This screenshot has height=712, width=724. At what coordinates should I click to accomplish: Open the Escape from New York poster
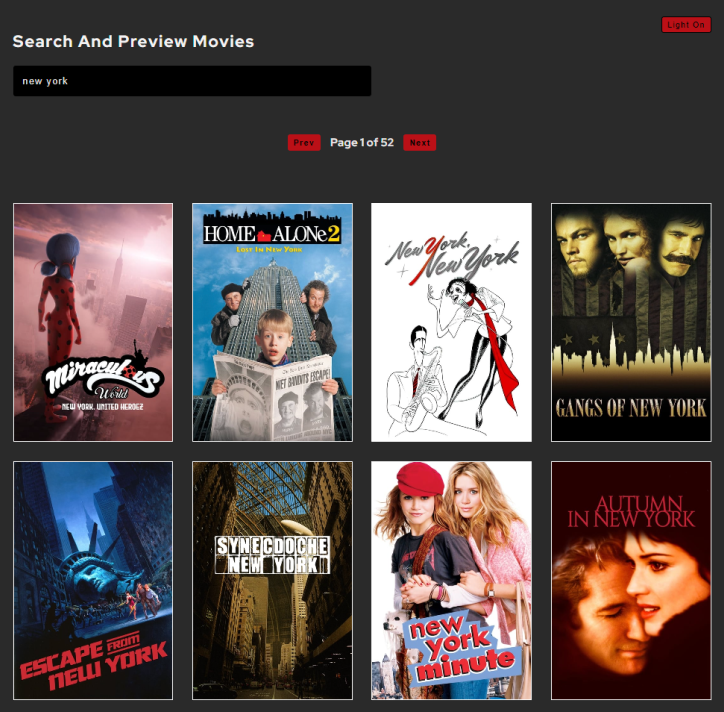(x=93, y=580)
